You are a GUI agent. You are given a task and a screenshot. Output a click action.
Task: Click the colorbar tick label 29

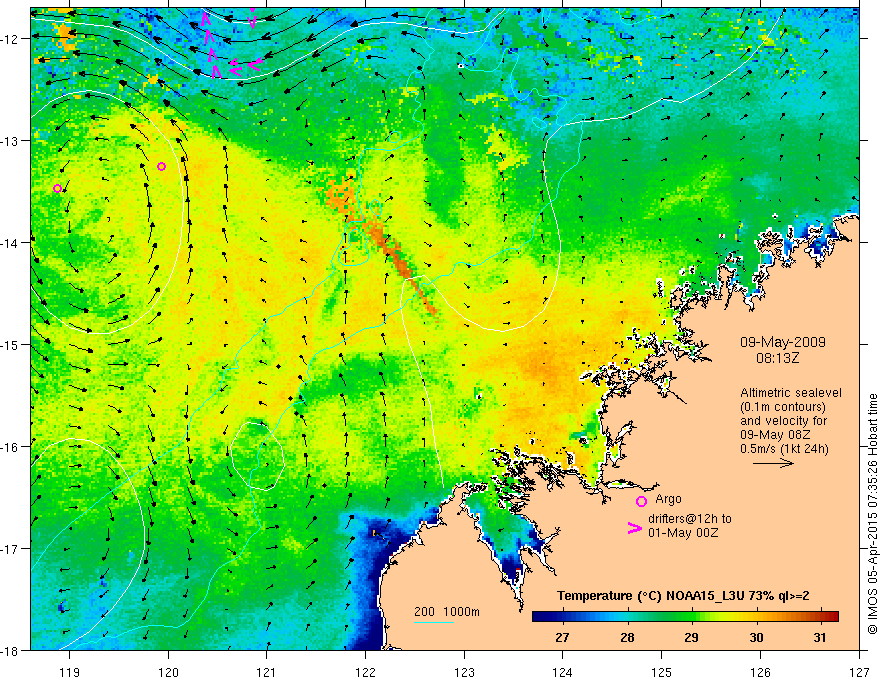[691, 637]
